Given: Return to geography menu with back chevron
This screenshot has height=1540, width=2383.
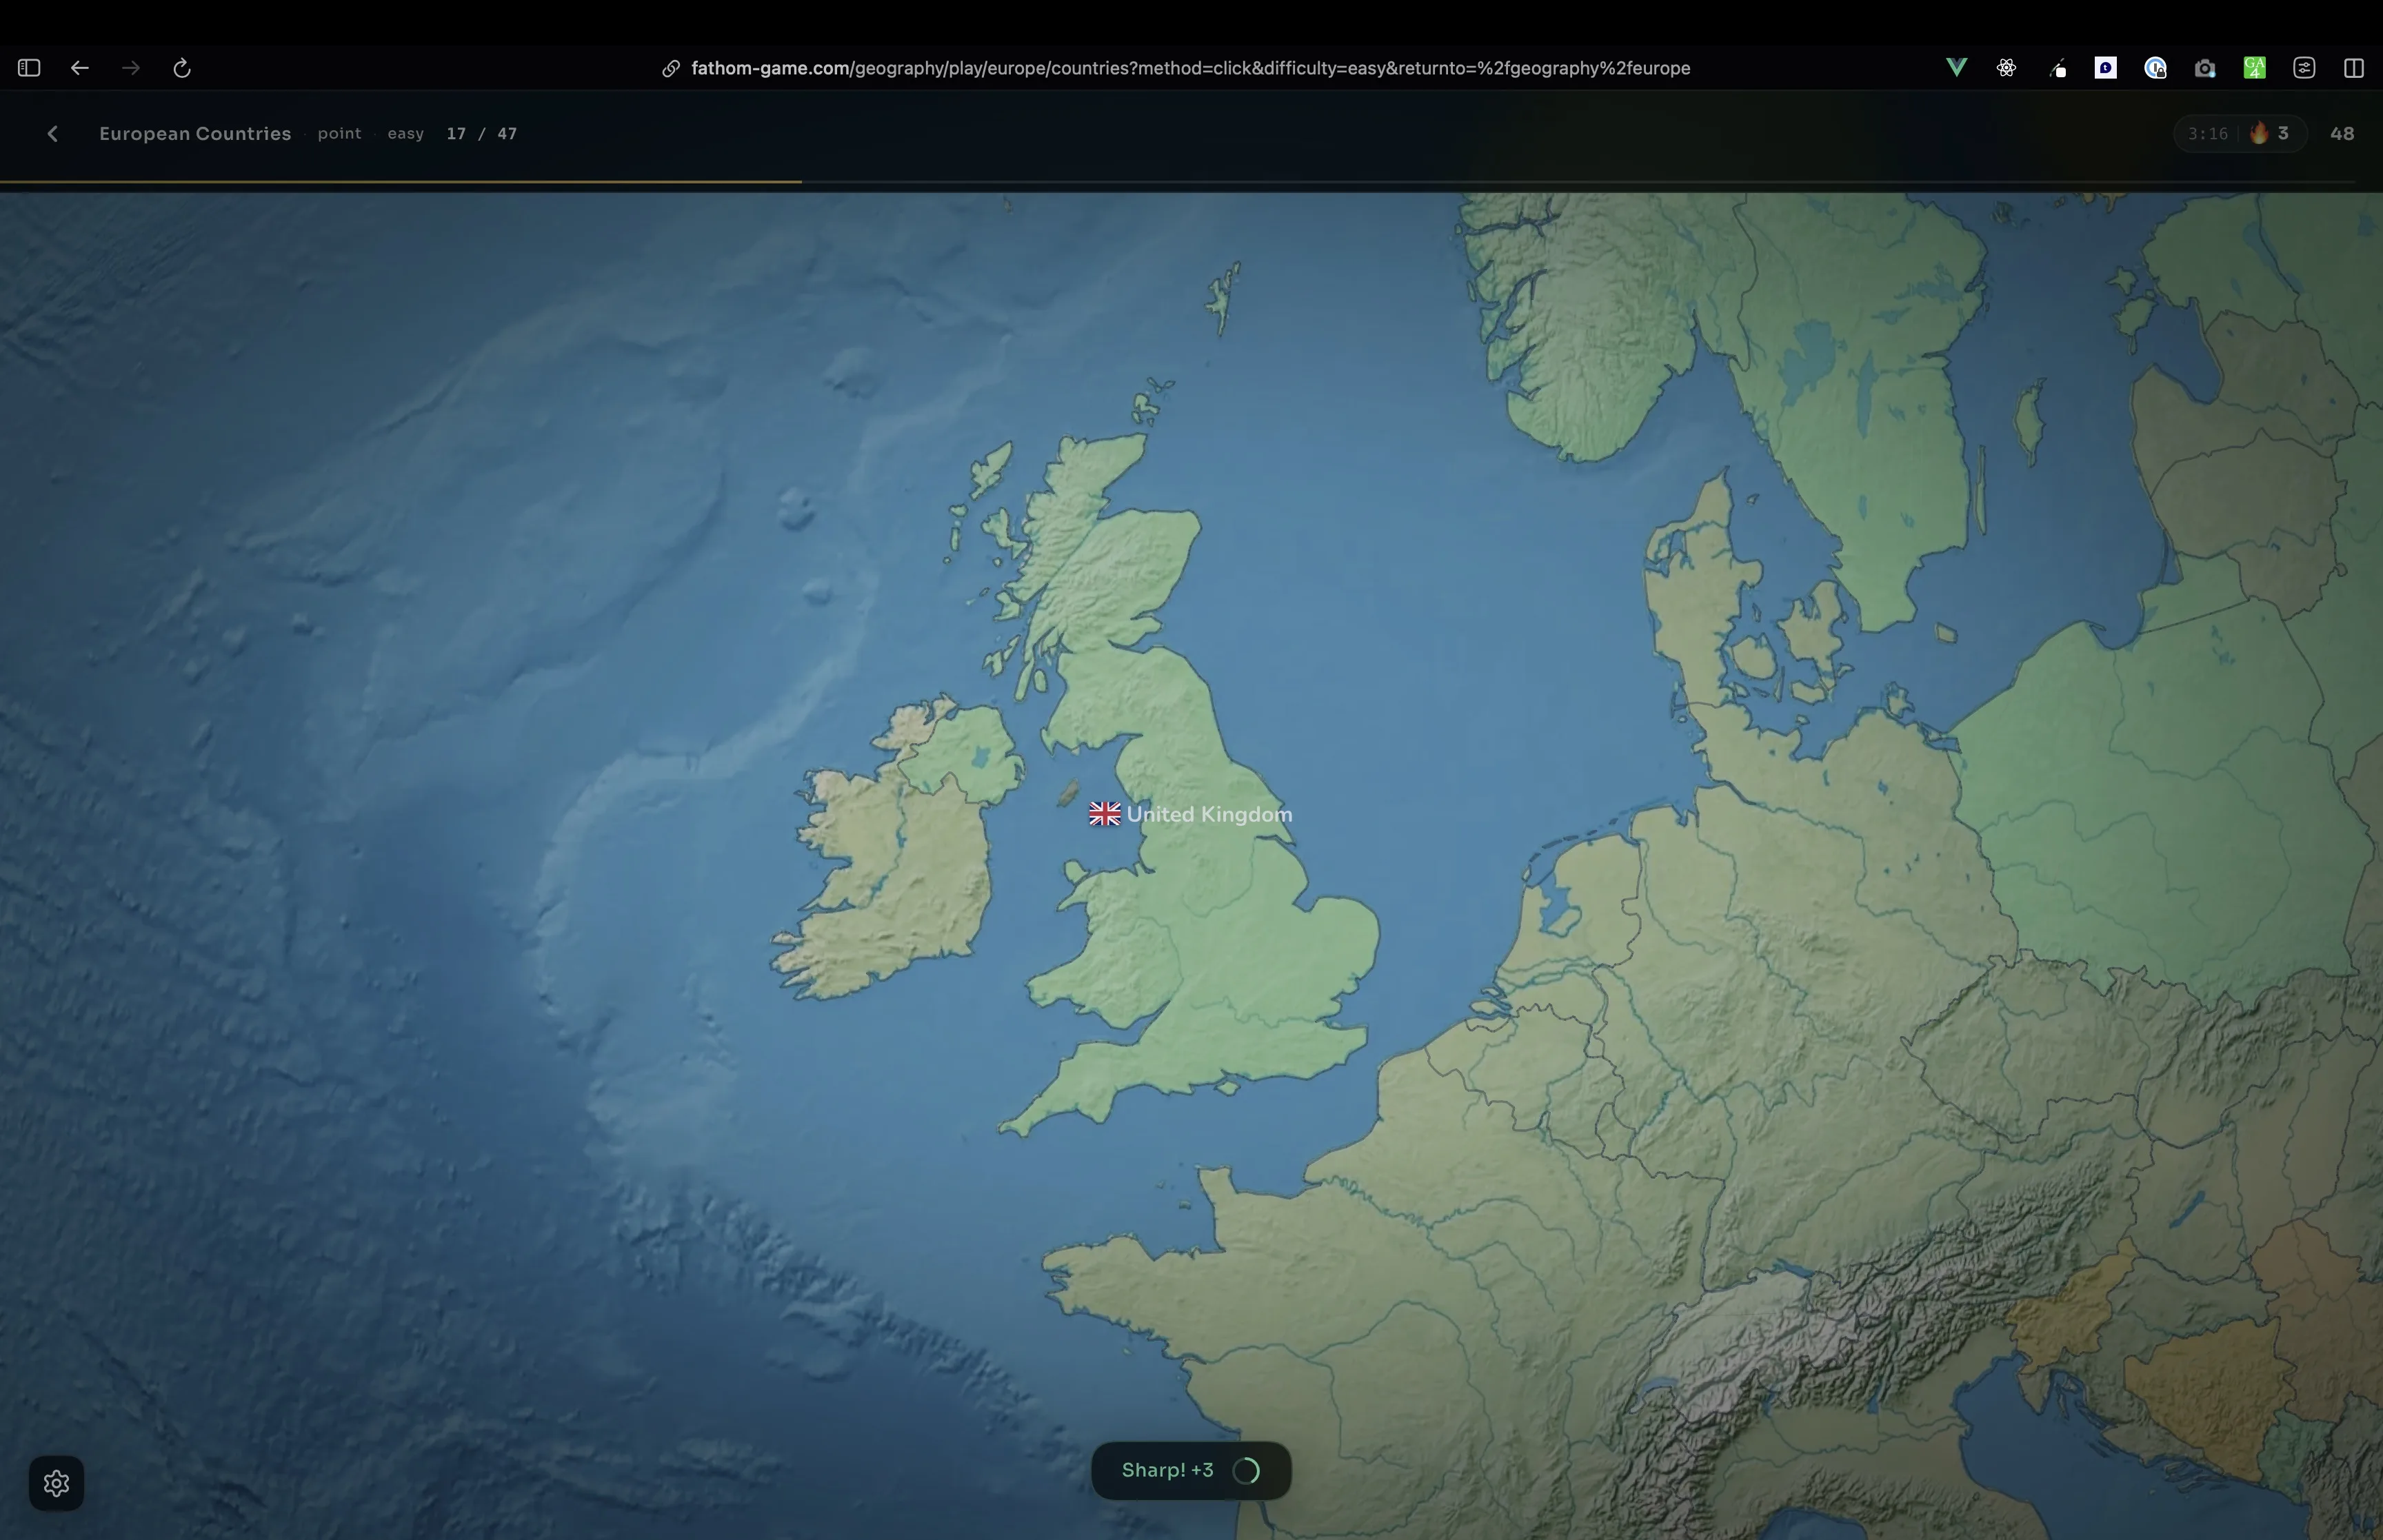Looking at the screenshot, I should (x=53, y=134).
